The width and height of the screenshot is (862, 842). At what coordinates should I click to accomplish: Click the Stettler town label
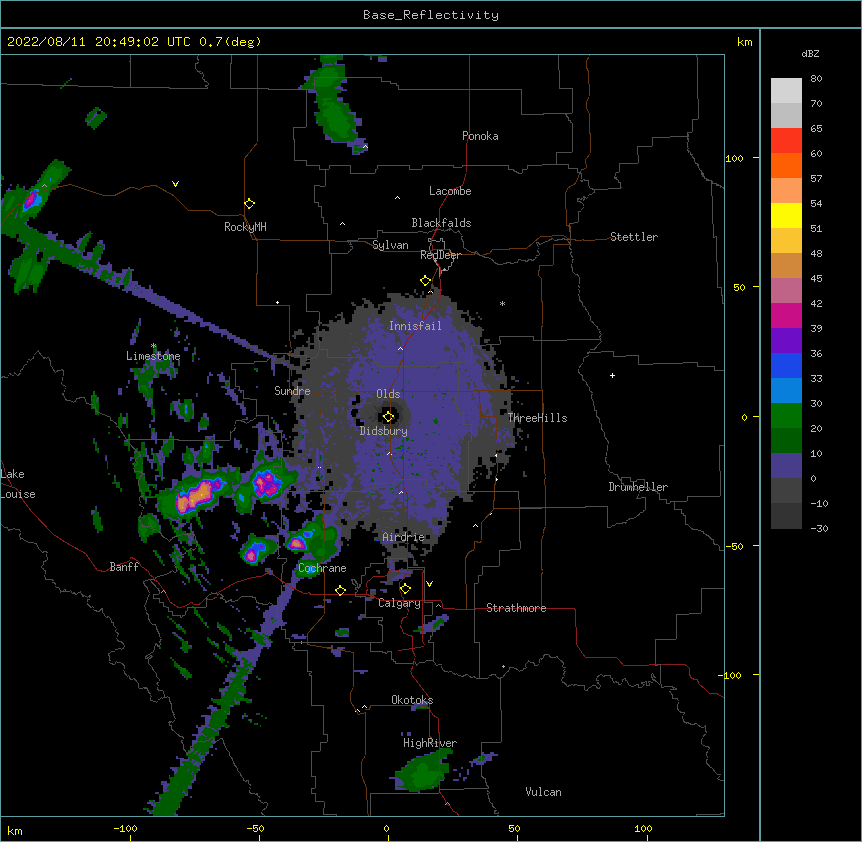click(x=634, y=237)
